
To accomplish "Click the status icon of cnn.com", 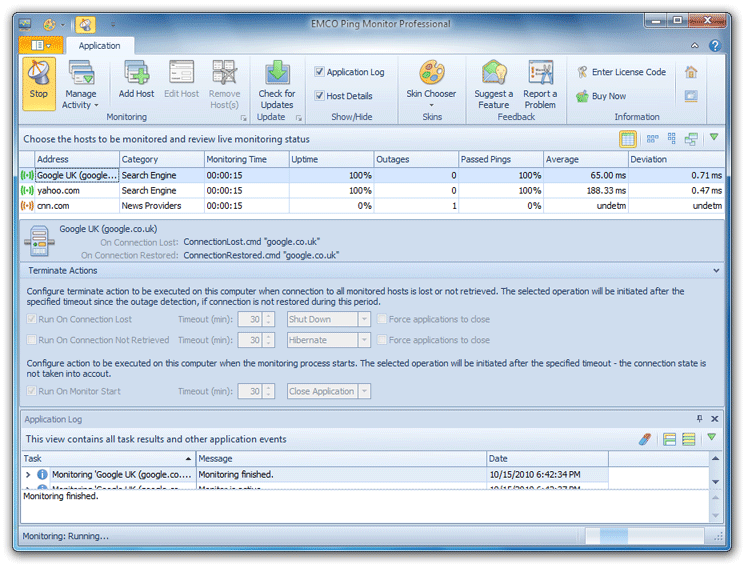I will pos(27,206).
